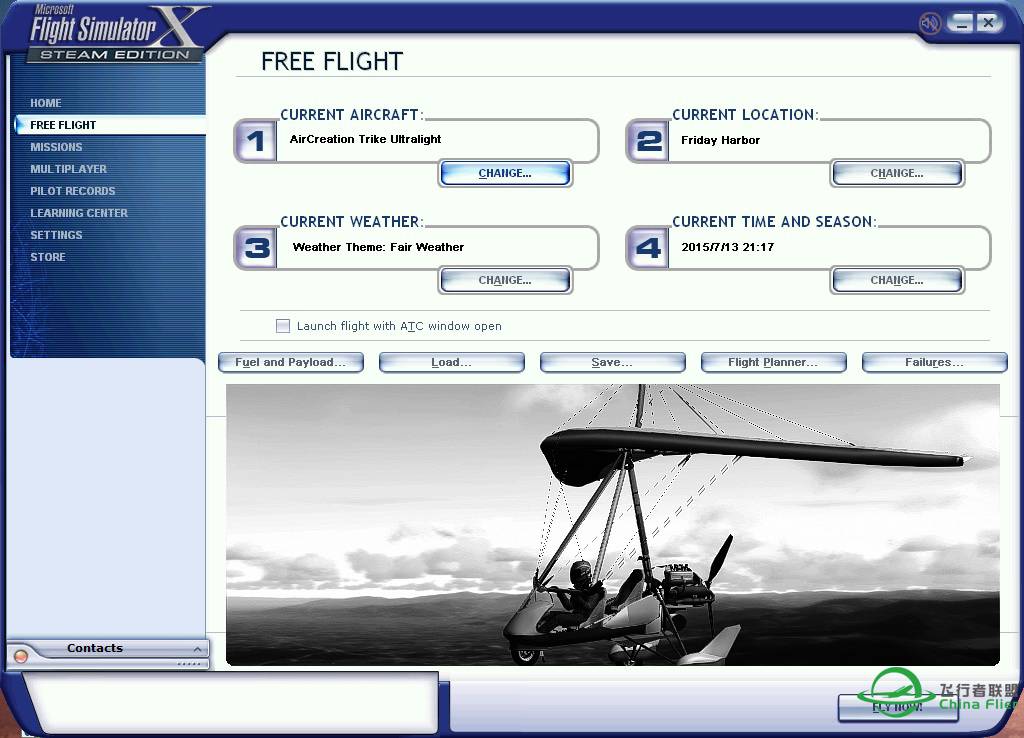Image resolution: width=1024 pixels, height=738 pixels.
Task: Mute sound with the speaker icon
Action: point(931,22)
